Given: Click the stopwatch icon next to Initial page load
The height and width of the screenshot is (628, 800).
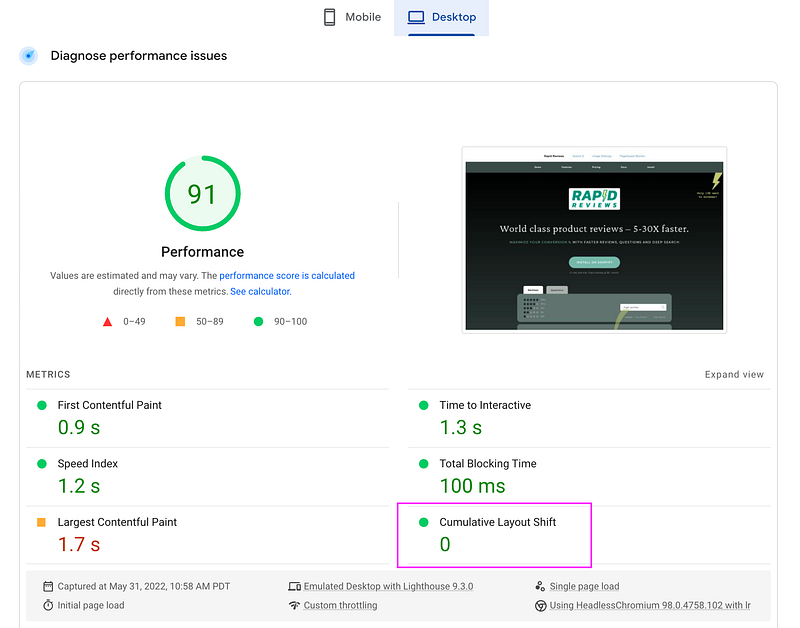Looking at the screenshot, I should [47, 605].
